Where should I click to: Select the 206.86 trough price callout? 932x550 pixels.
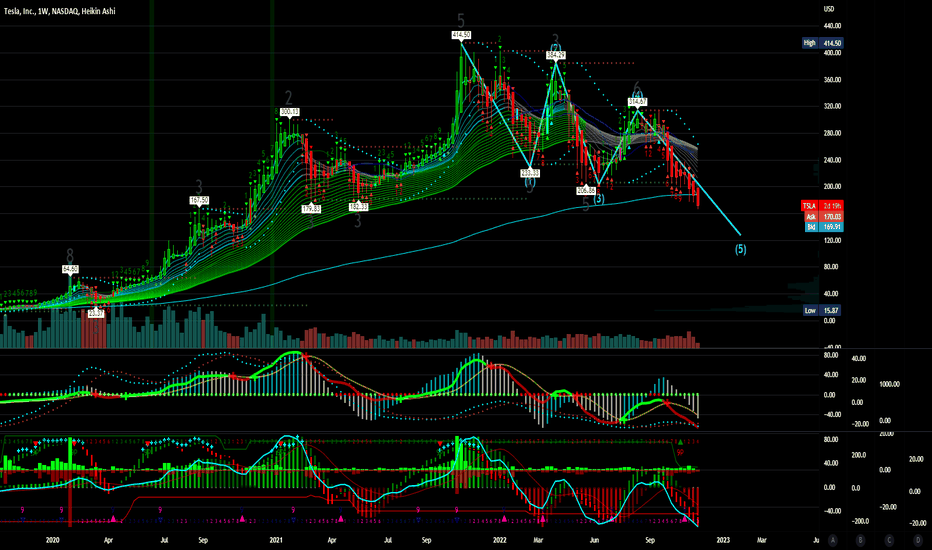(x=586, y=190)
